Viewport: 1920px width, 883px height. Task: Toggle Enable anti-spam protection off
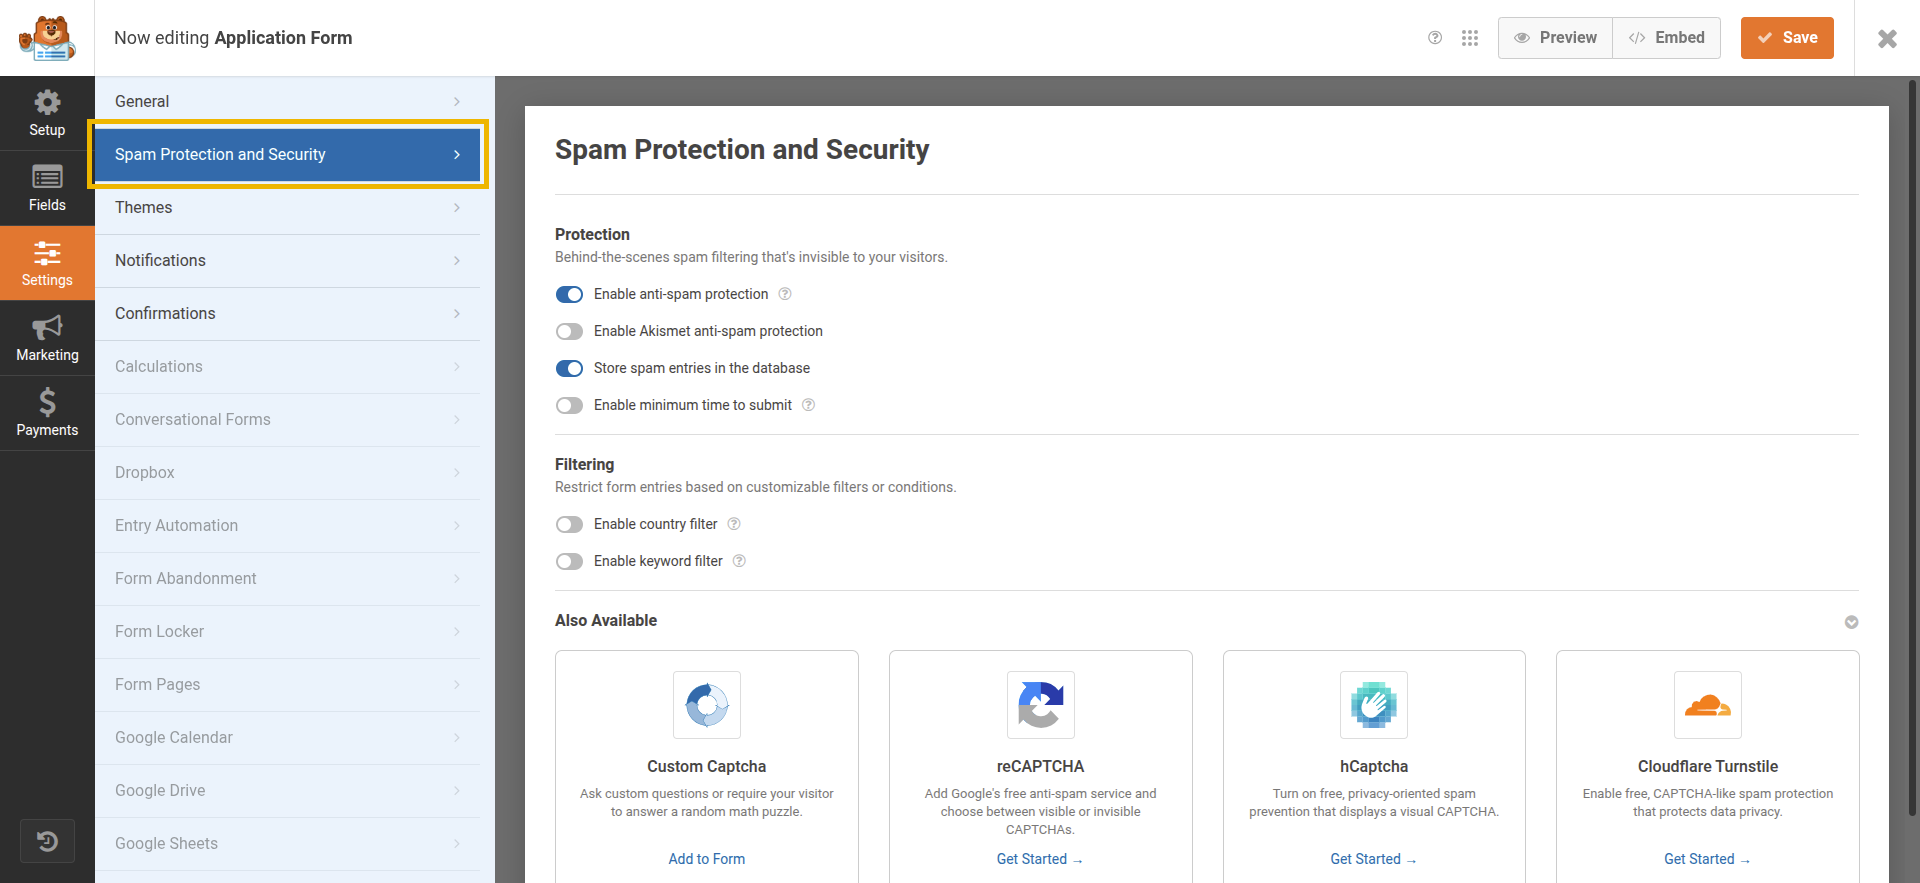click(x=569, y=294)
